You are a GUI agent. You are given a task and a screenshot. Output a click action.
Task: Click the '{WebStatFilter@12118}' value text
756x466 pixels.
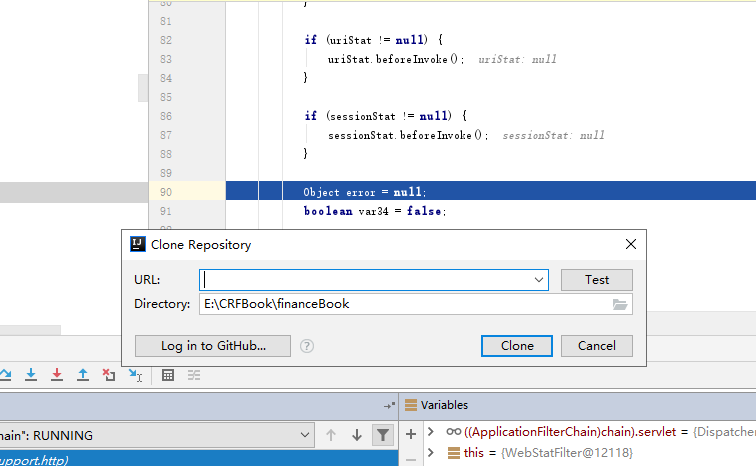(567, 453)
